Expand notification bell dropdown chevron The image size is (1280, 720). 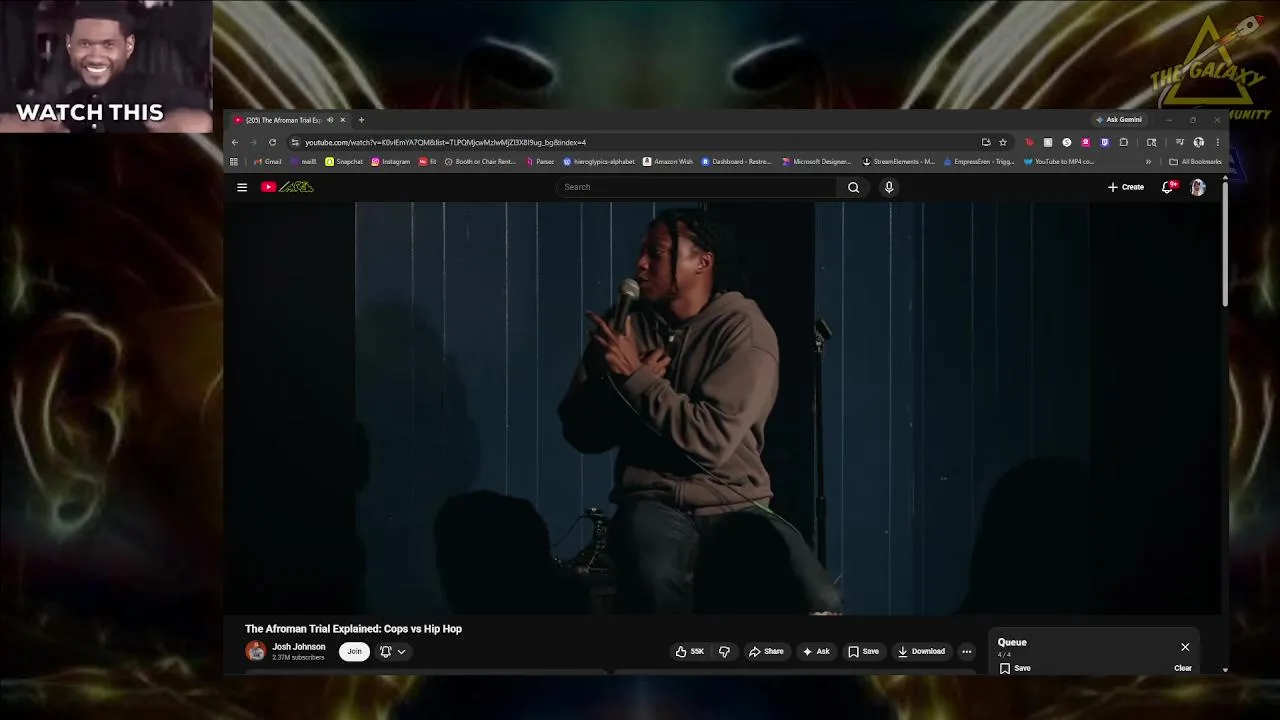point(401,652)
